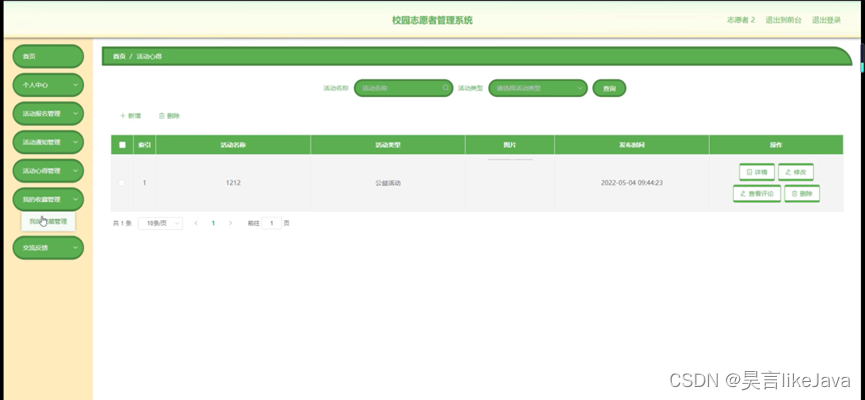Image resolution: width=865 pixels, height=400 pixels.
Task: Select page number 1 in pagination
Action: point(213,223)
